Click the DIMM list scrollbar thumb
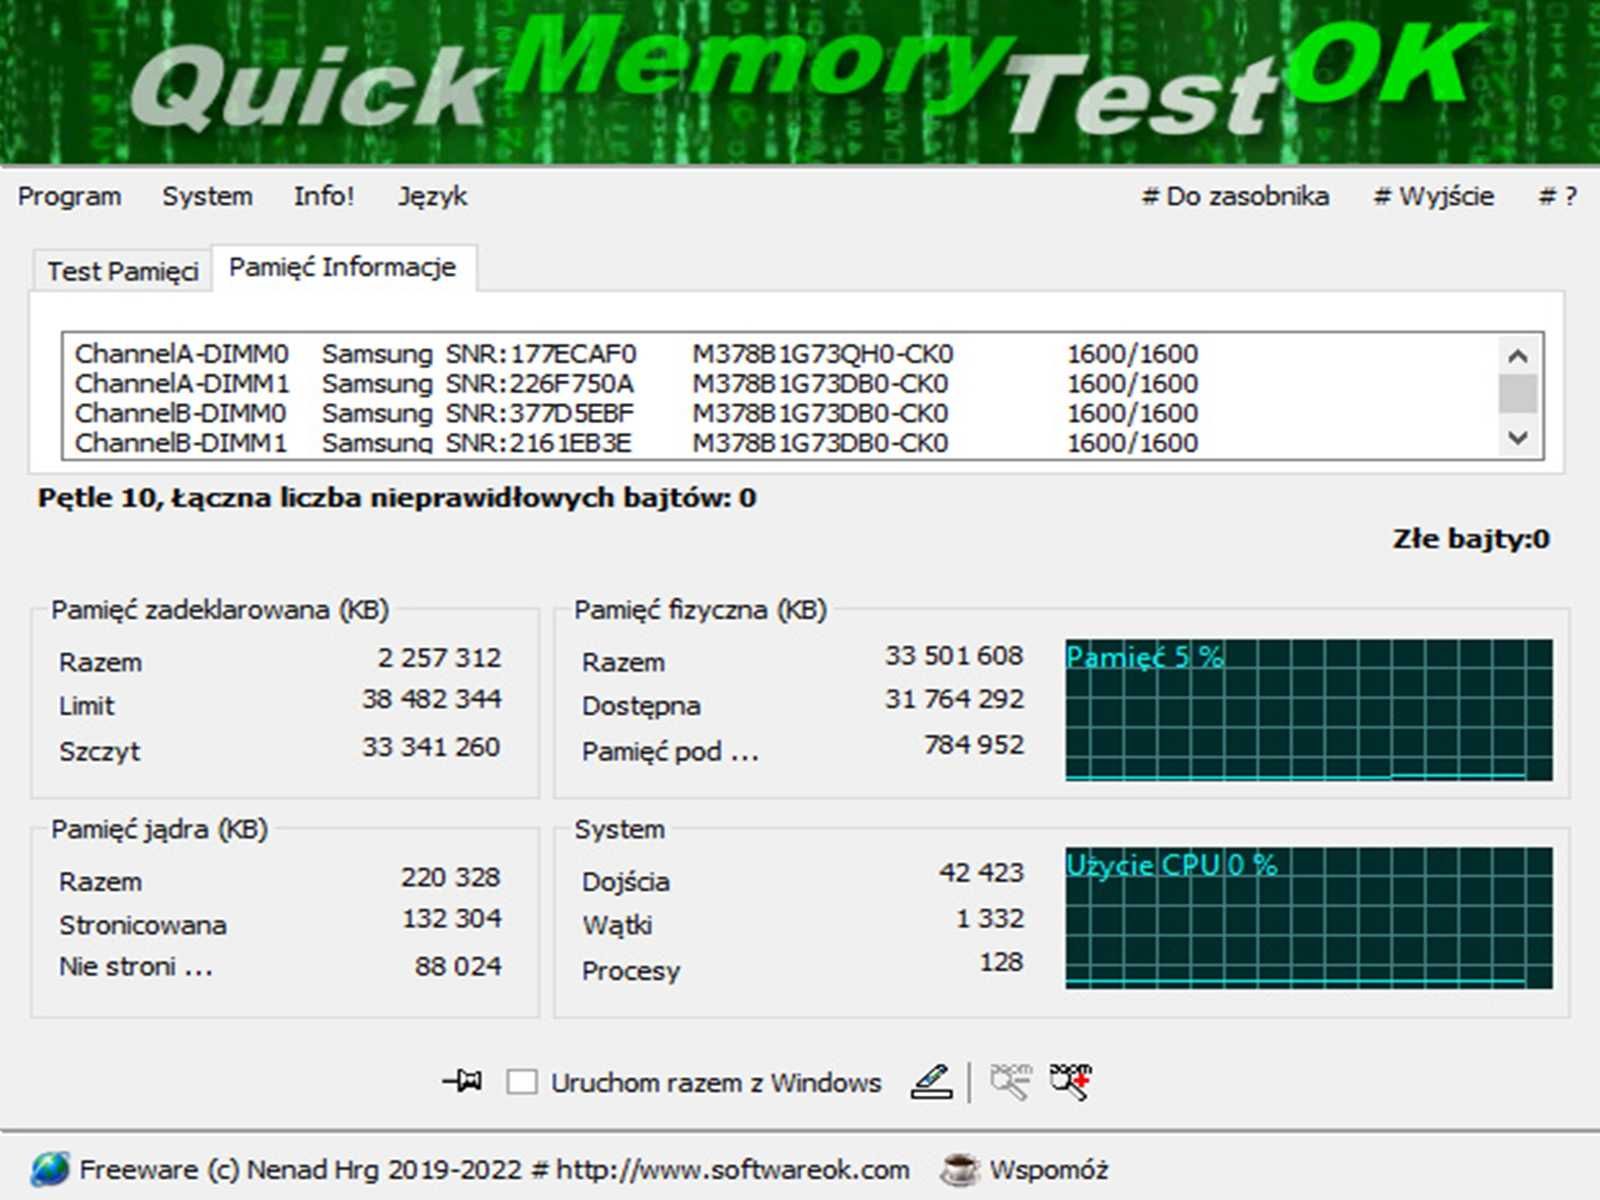 [1518, 393]
